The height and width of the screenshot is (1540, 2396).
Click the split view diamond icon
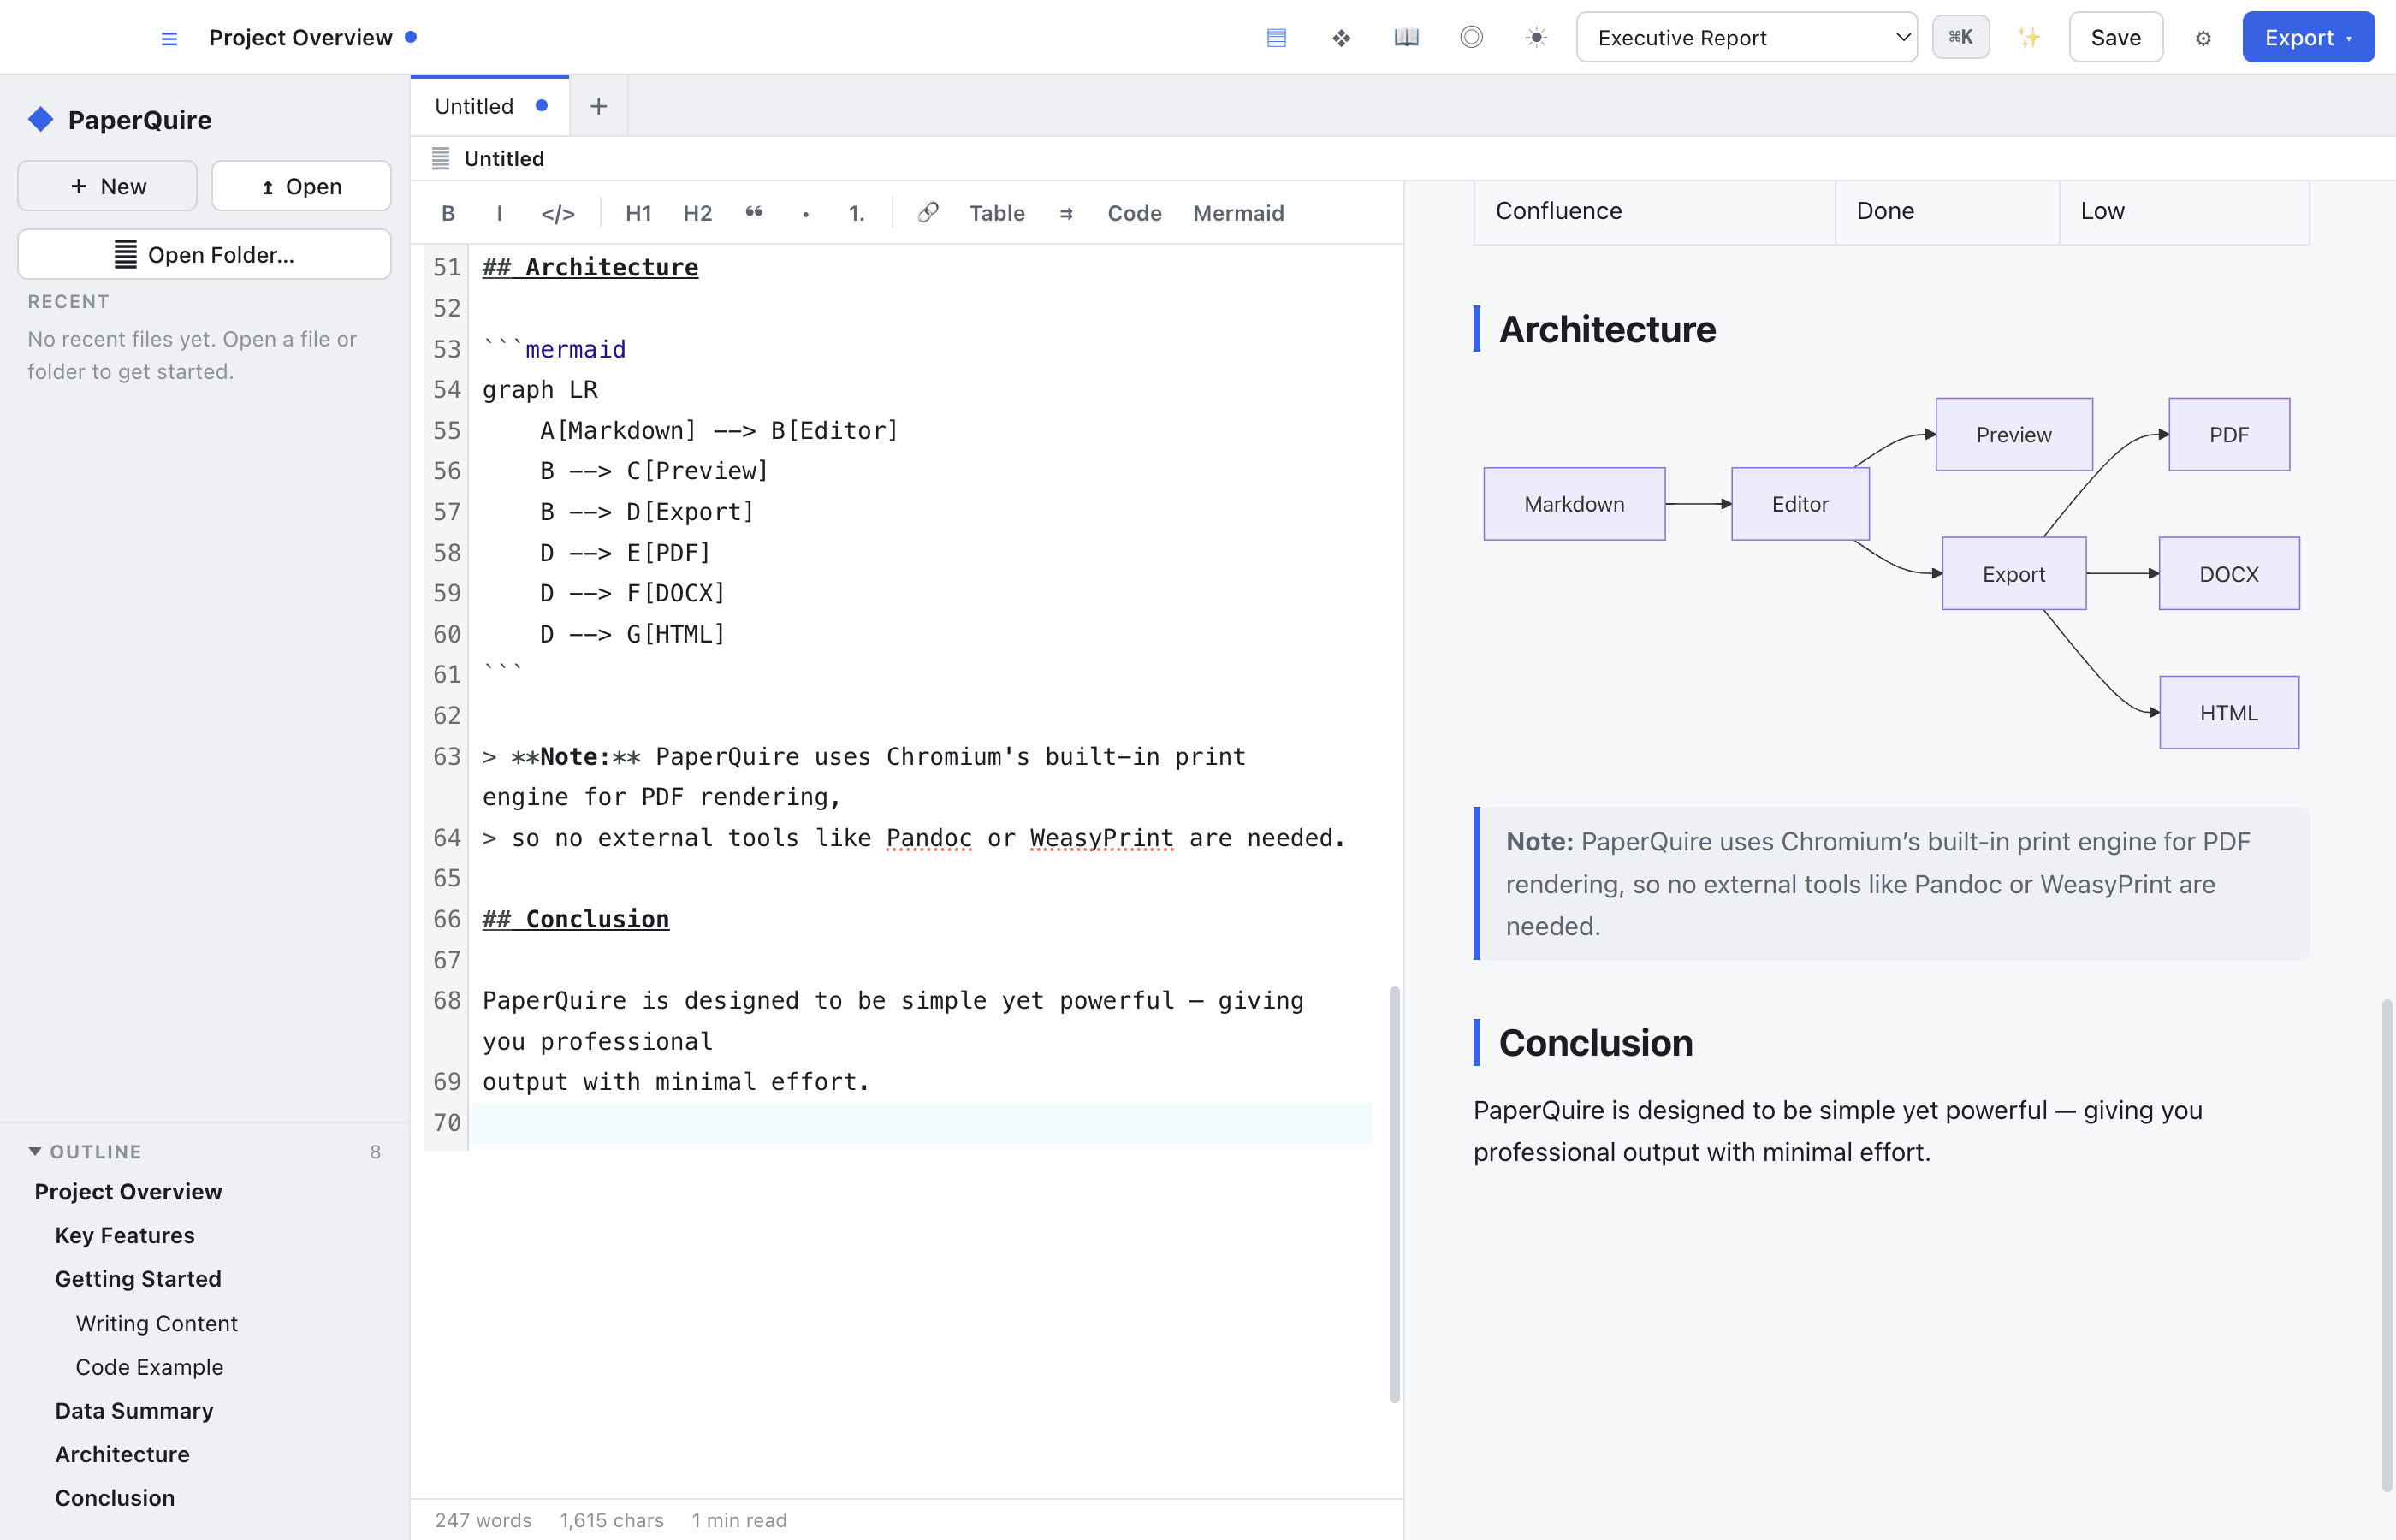click(x=1341, y=38)
